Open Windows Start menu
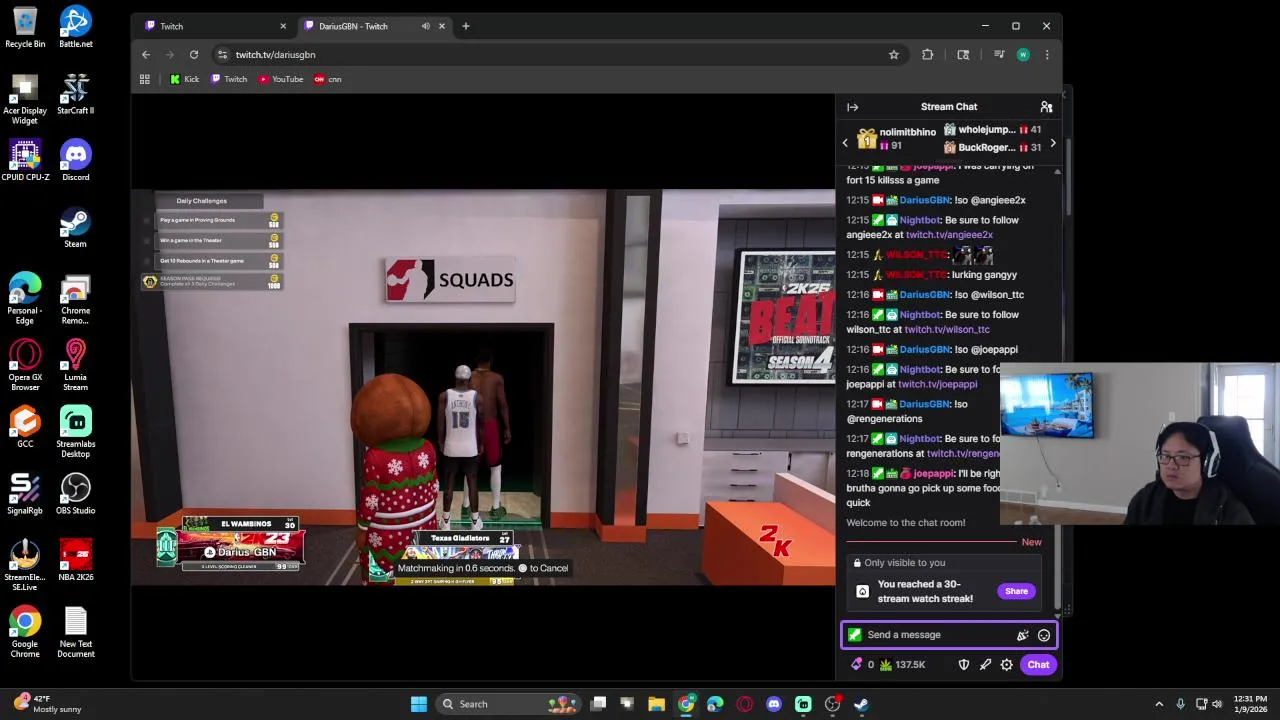The image size is (1280, 720). click(x=419, y=704)
